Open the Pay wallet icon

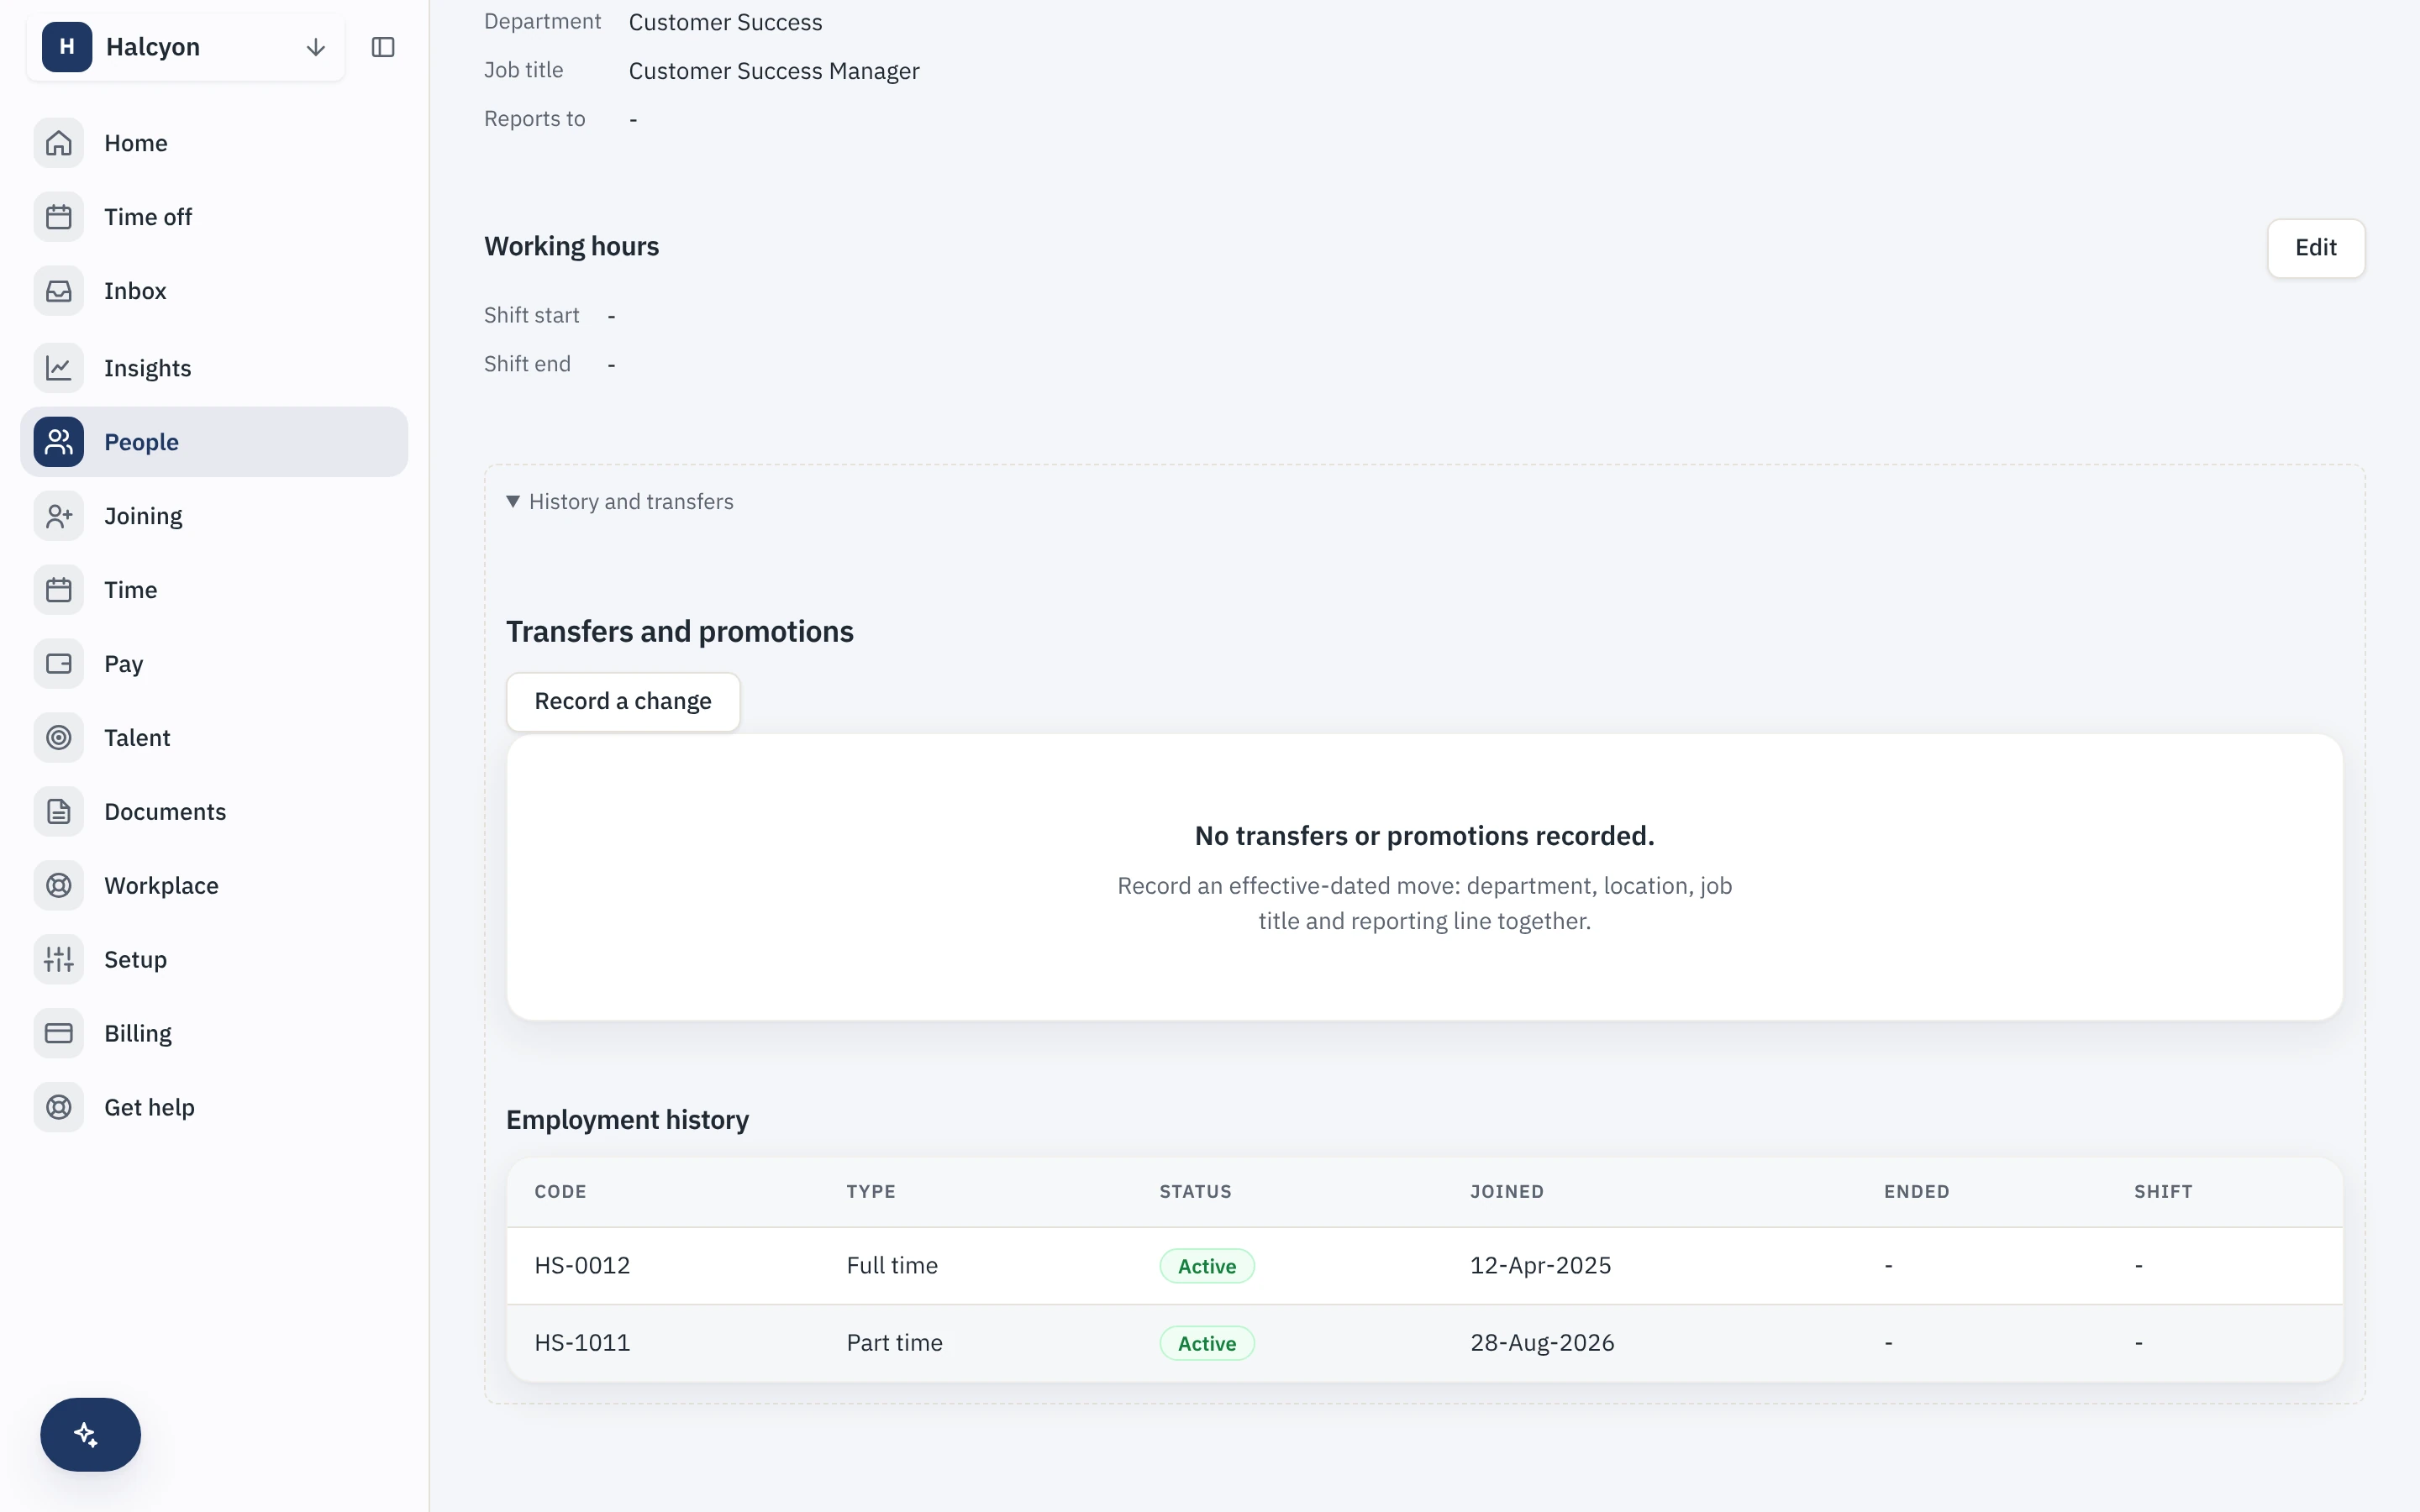pos(59,664)
